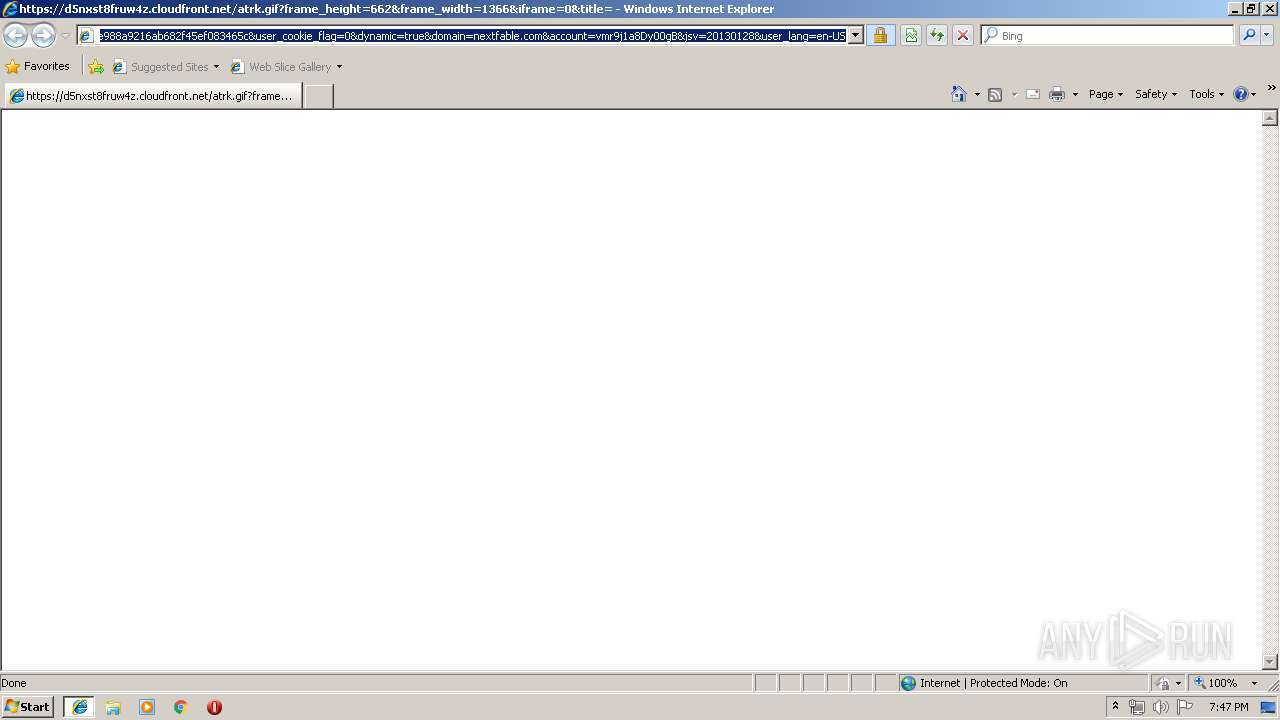The width and height of the screenshot is (1280, 720).
Task: Open the Safety menu
Action: (x=1156, y=94)
